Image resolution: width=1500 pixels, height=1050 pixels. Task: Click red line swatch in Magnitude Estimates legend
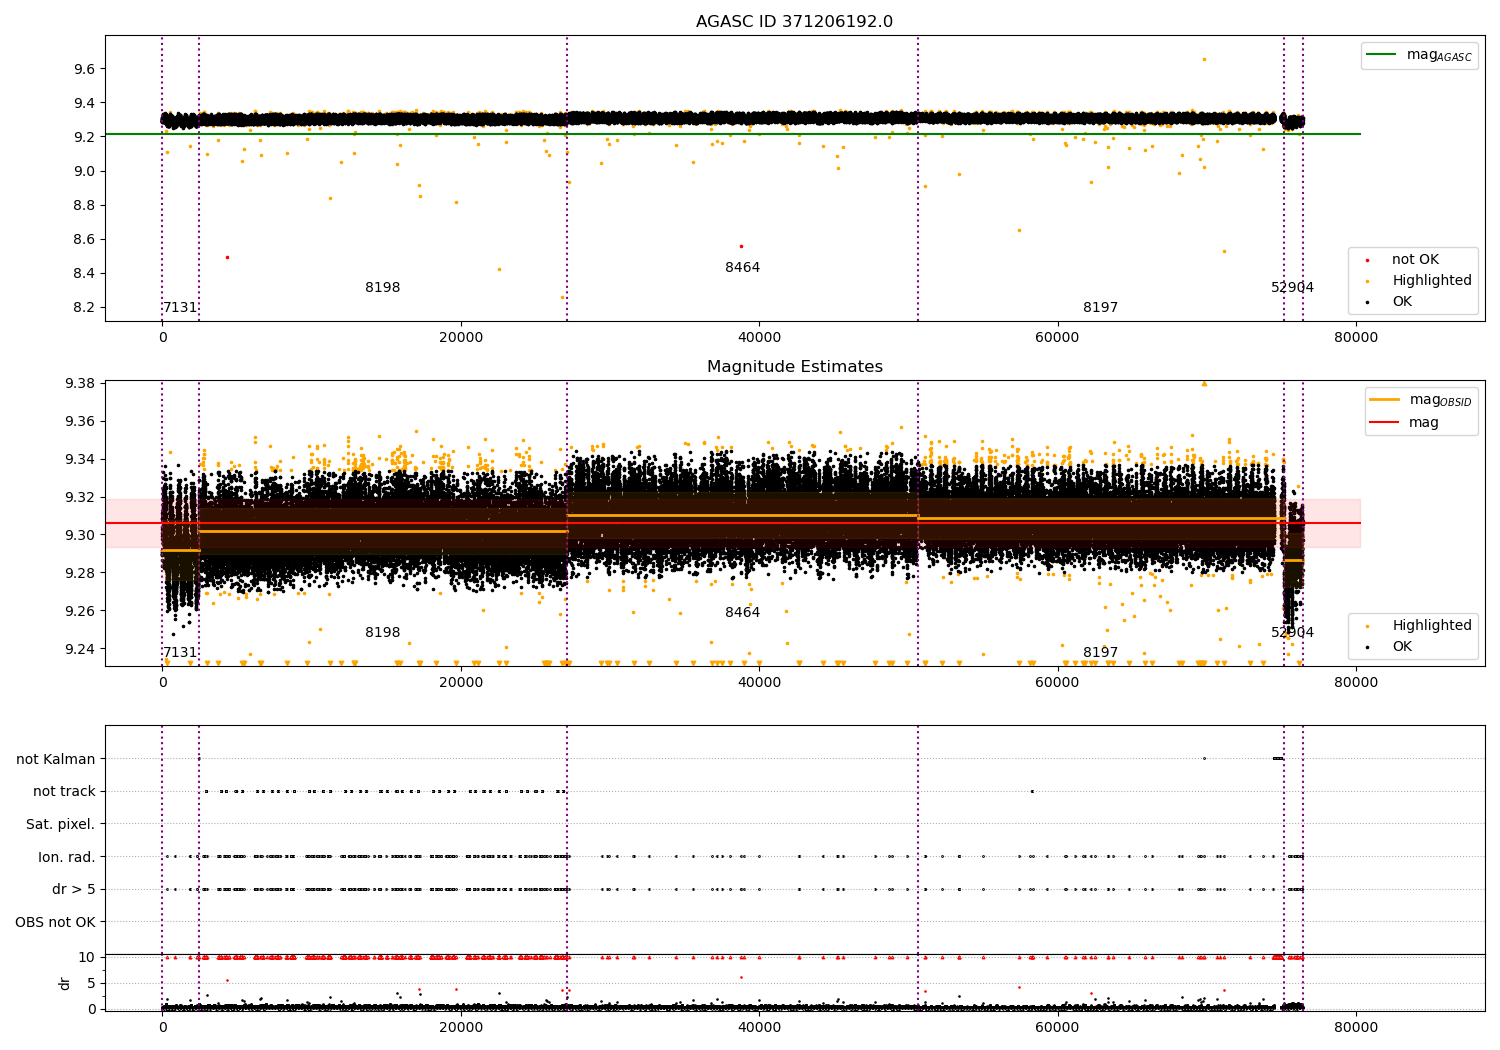(x=1385, y=423)
